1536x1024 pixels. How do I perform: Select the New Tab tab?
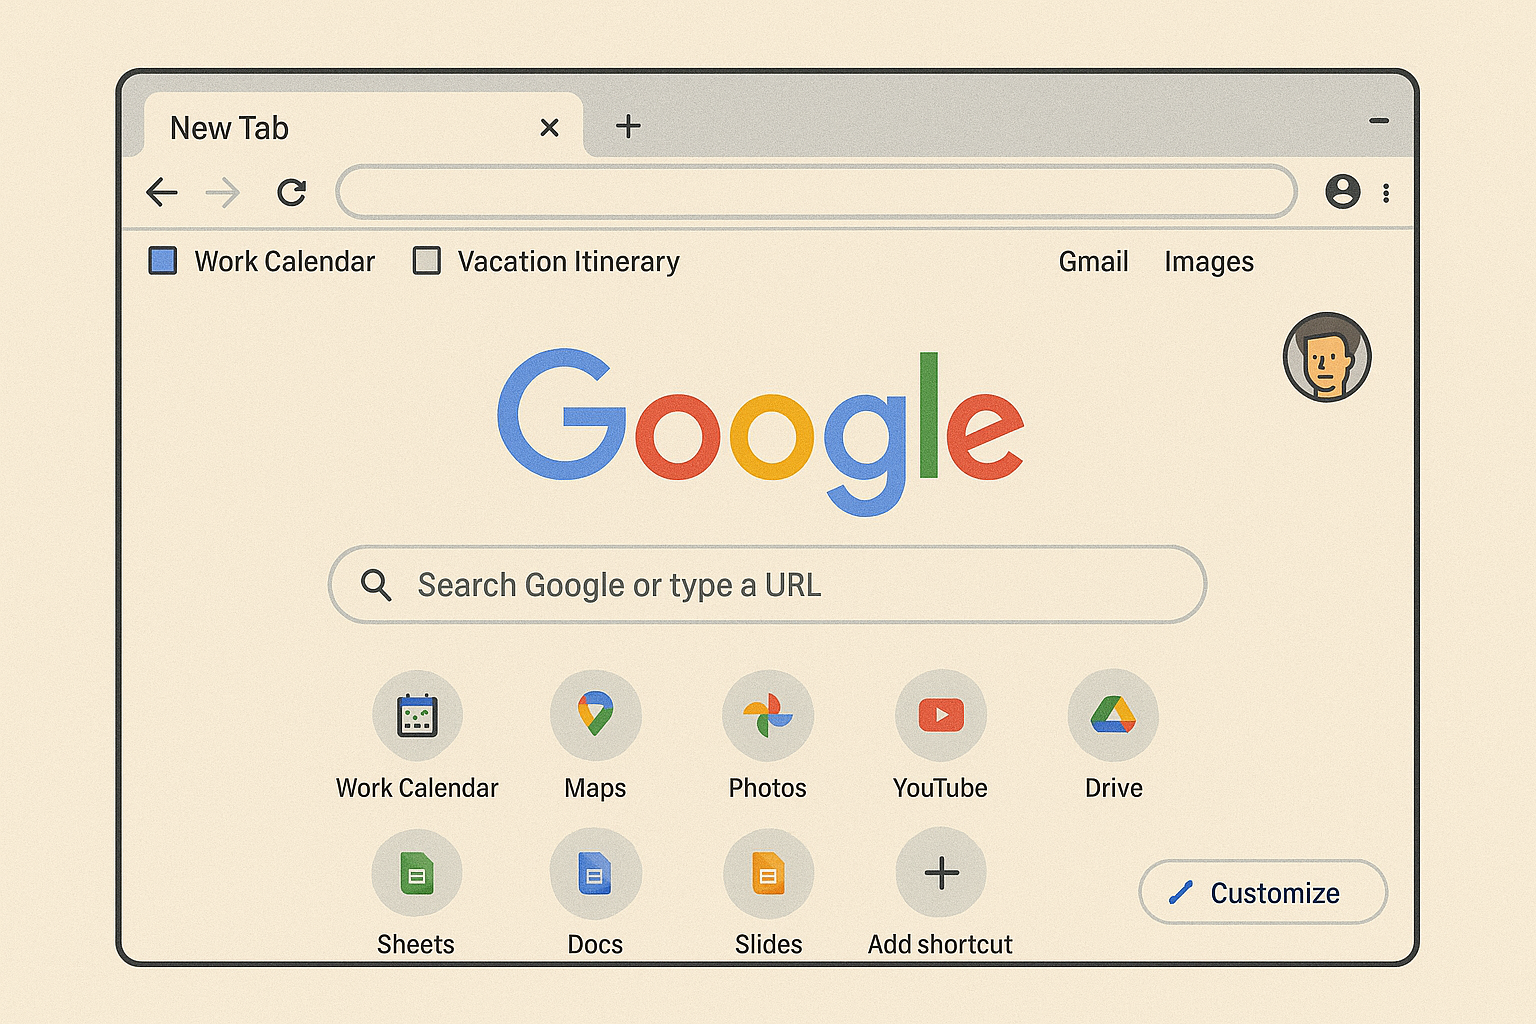[x=363, y=125]
